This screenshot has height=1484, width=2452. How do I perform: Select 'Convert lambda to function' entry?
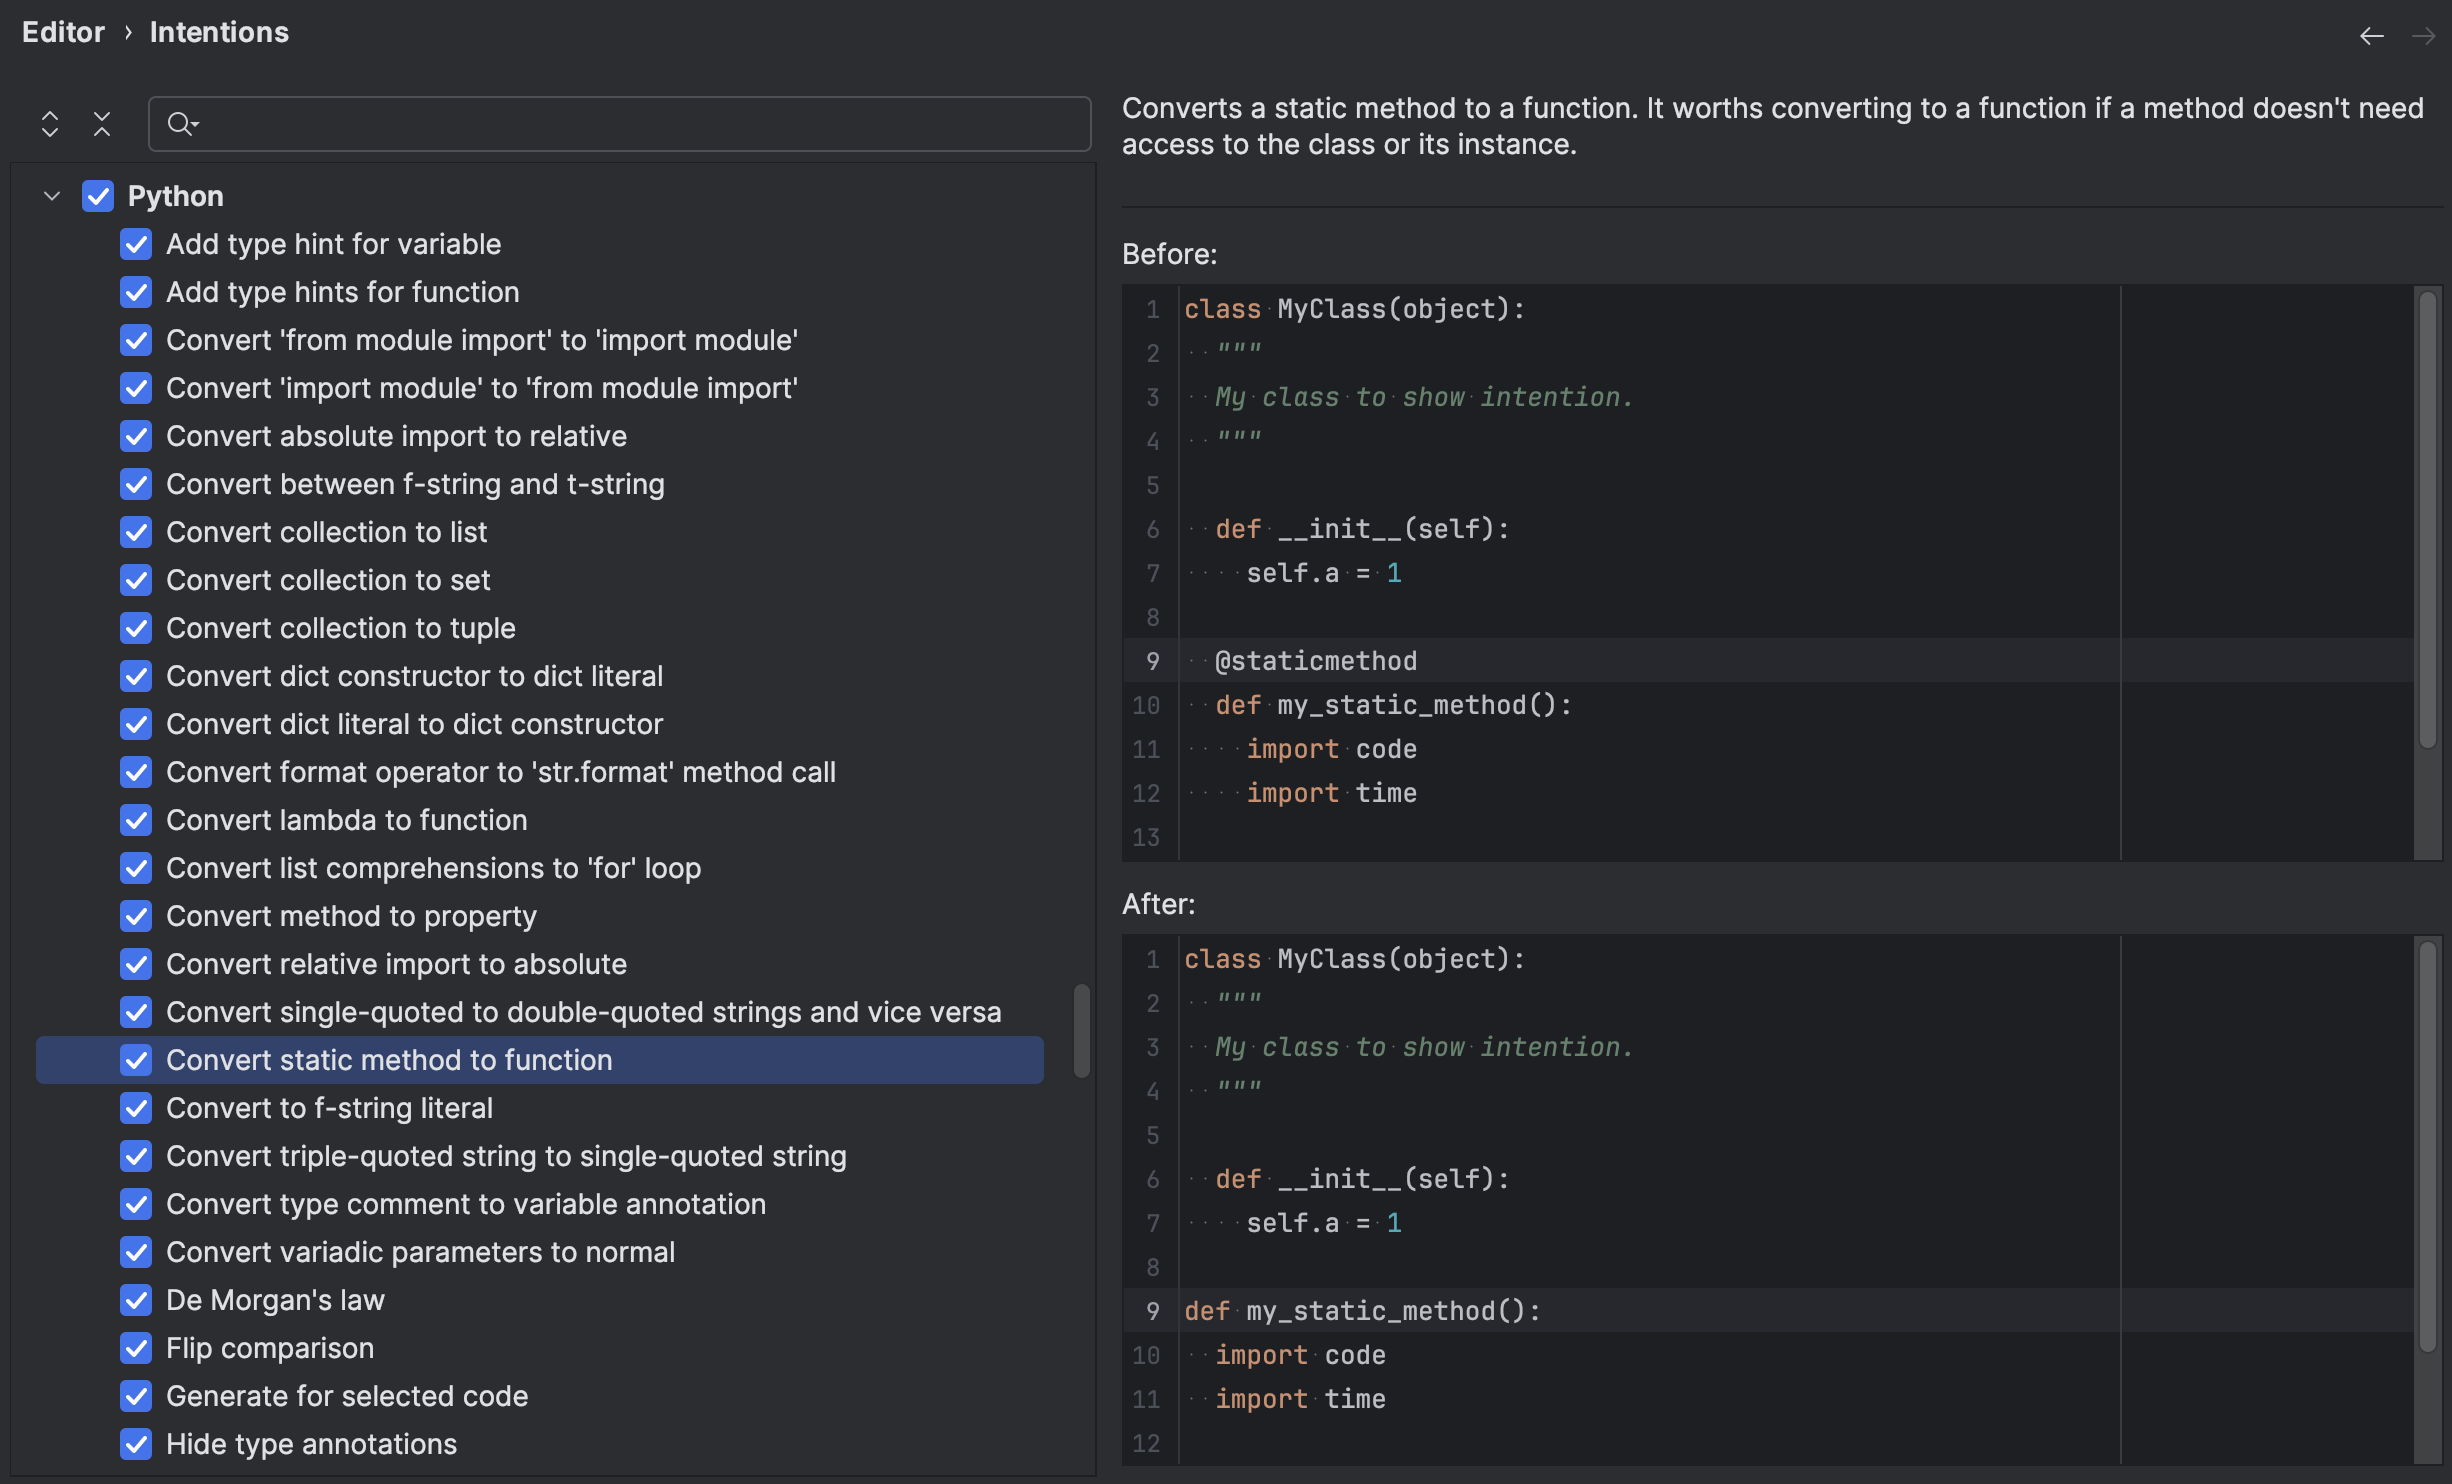346,820
